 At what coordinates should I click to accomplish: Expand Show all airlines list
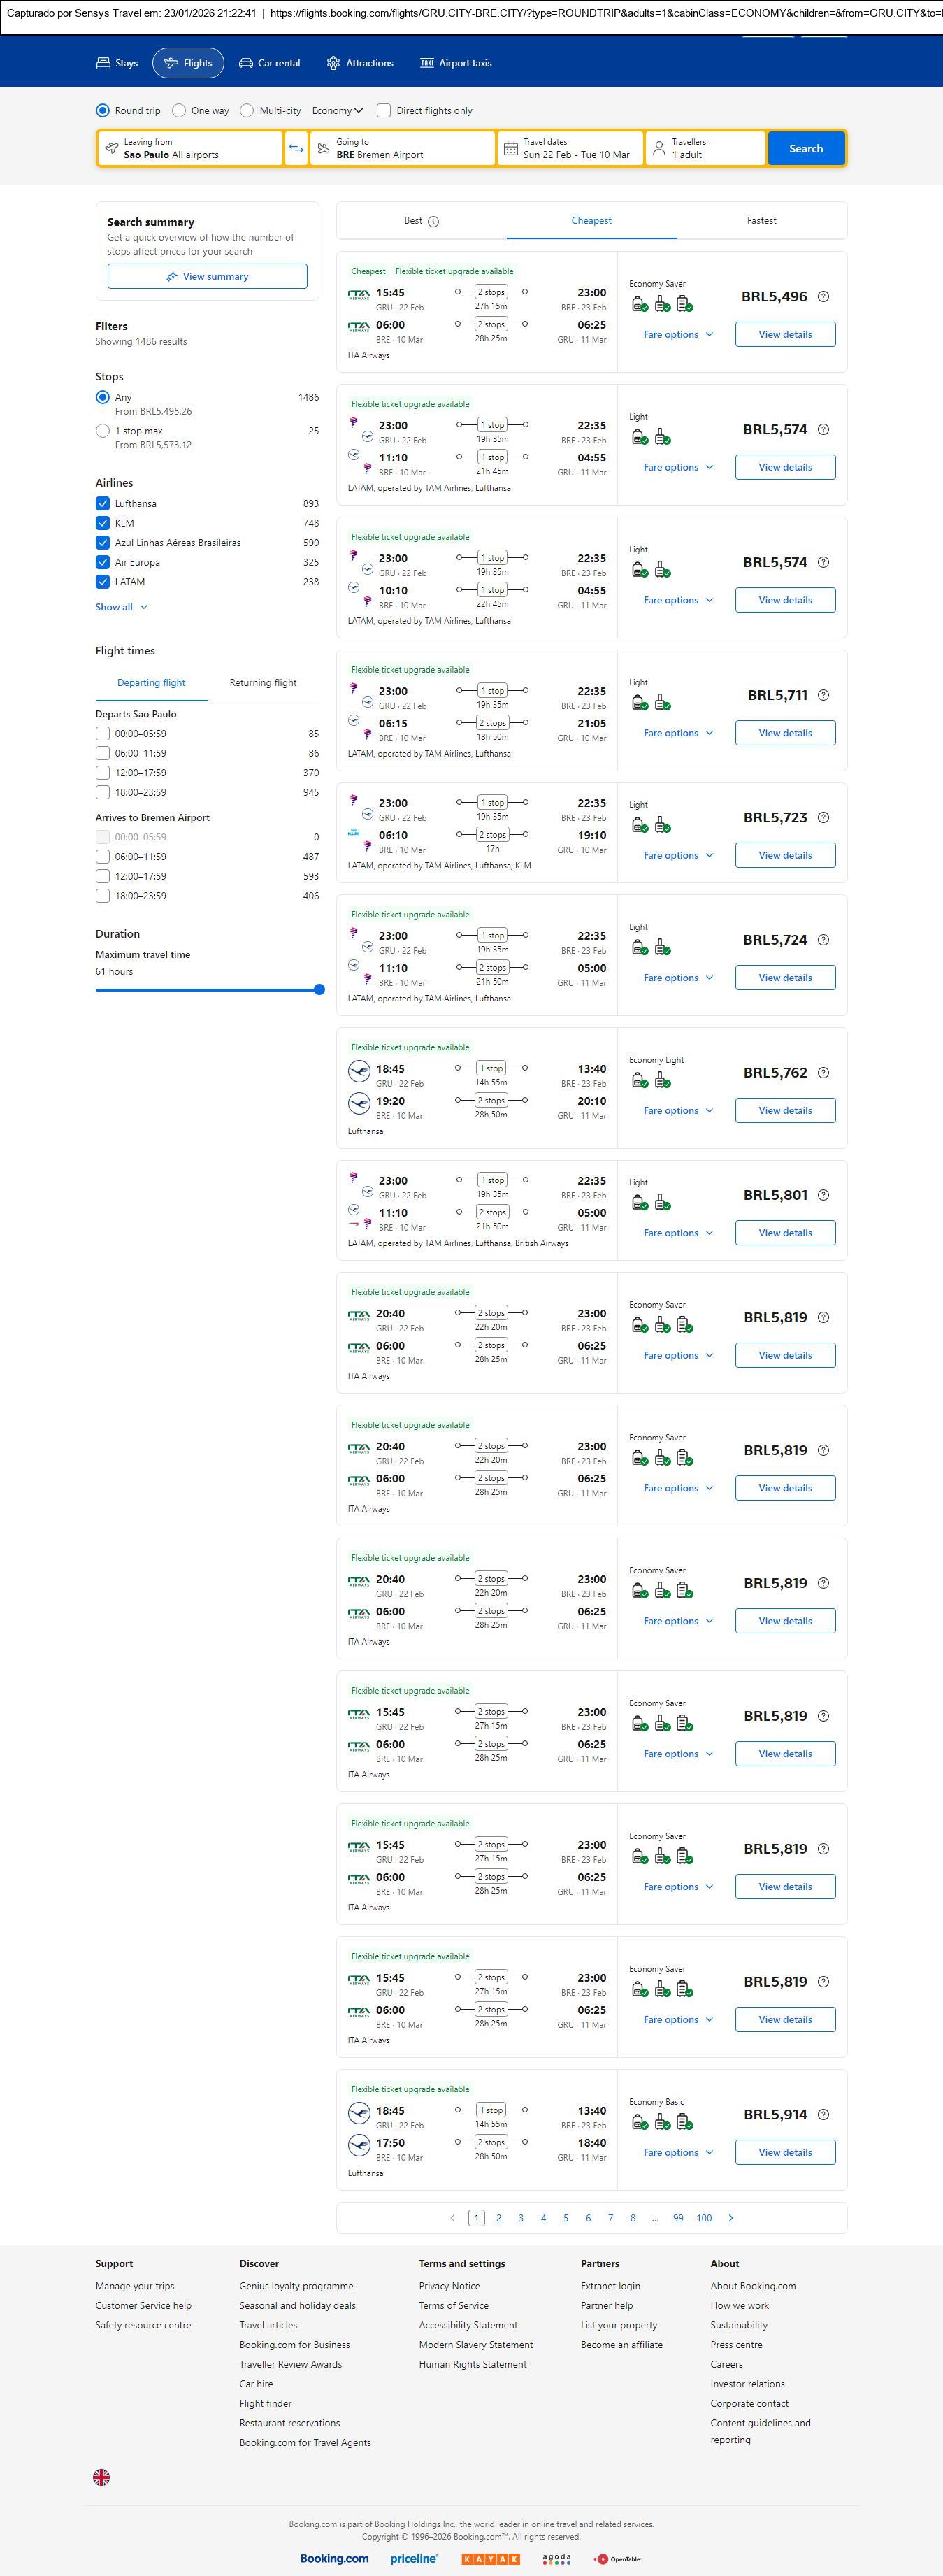point(121,607)
